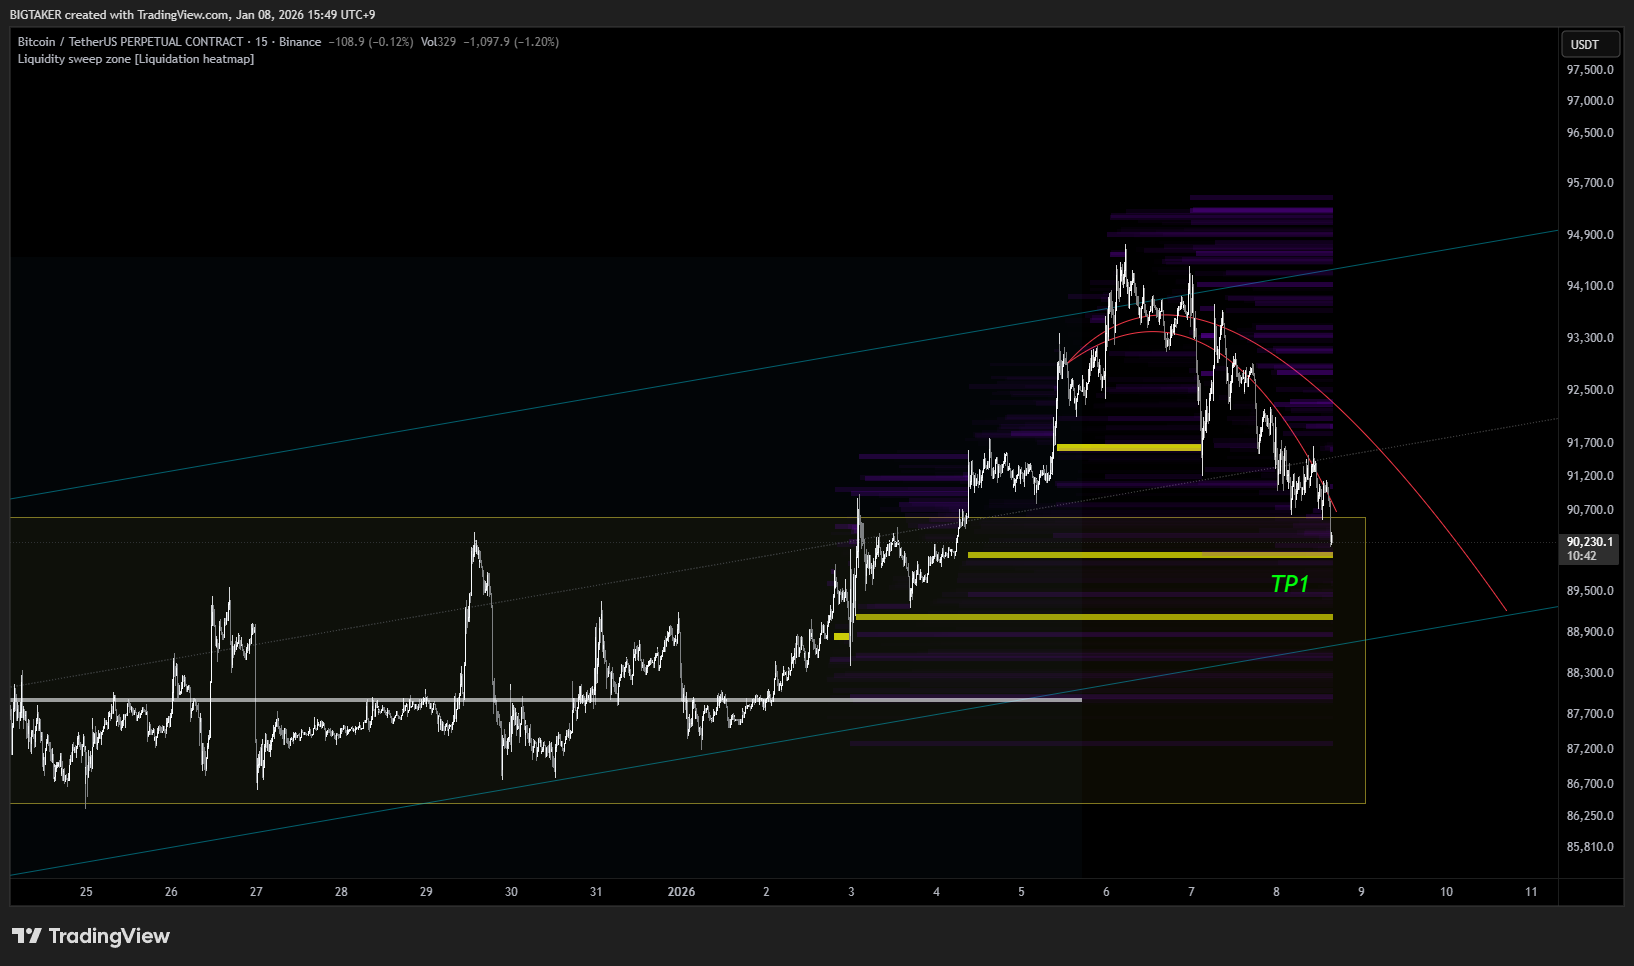The height and width of the screenshot is (966, 1634).
Task: Click the 87,200.0 price axis label
Action: click(1590, 749)
